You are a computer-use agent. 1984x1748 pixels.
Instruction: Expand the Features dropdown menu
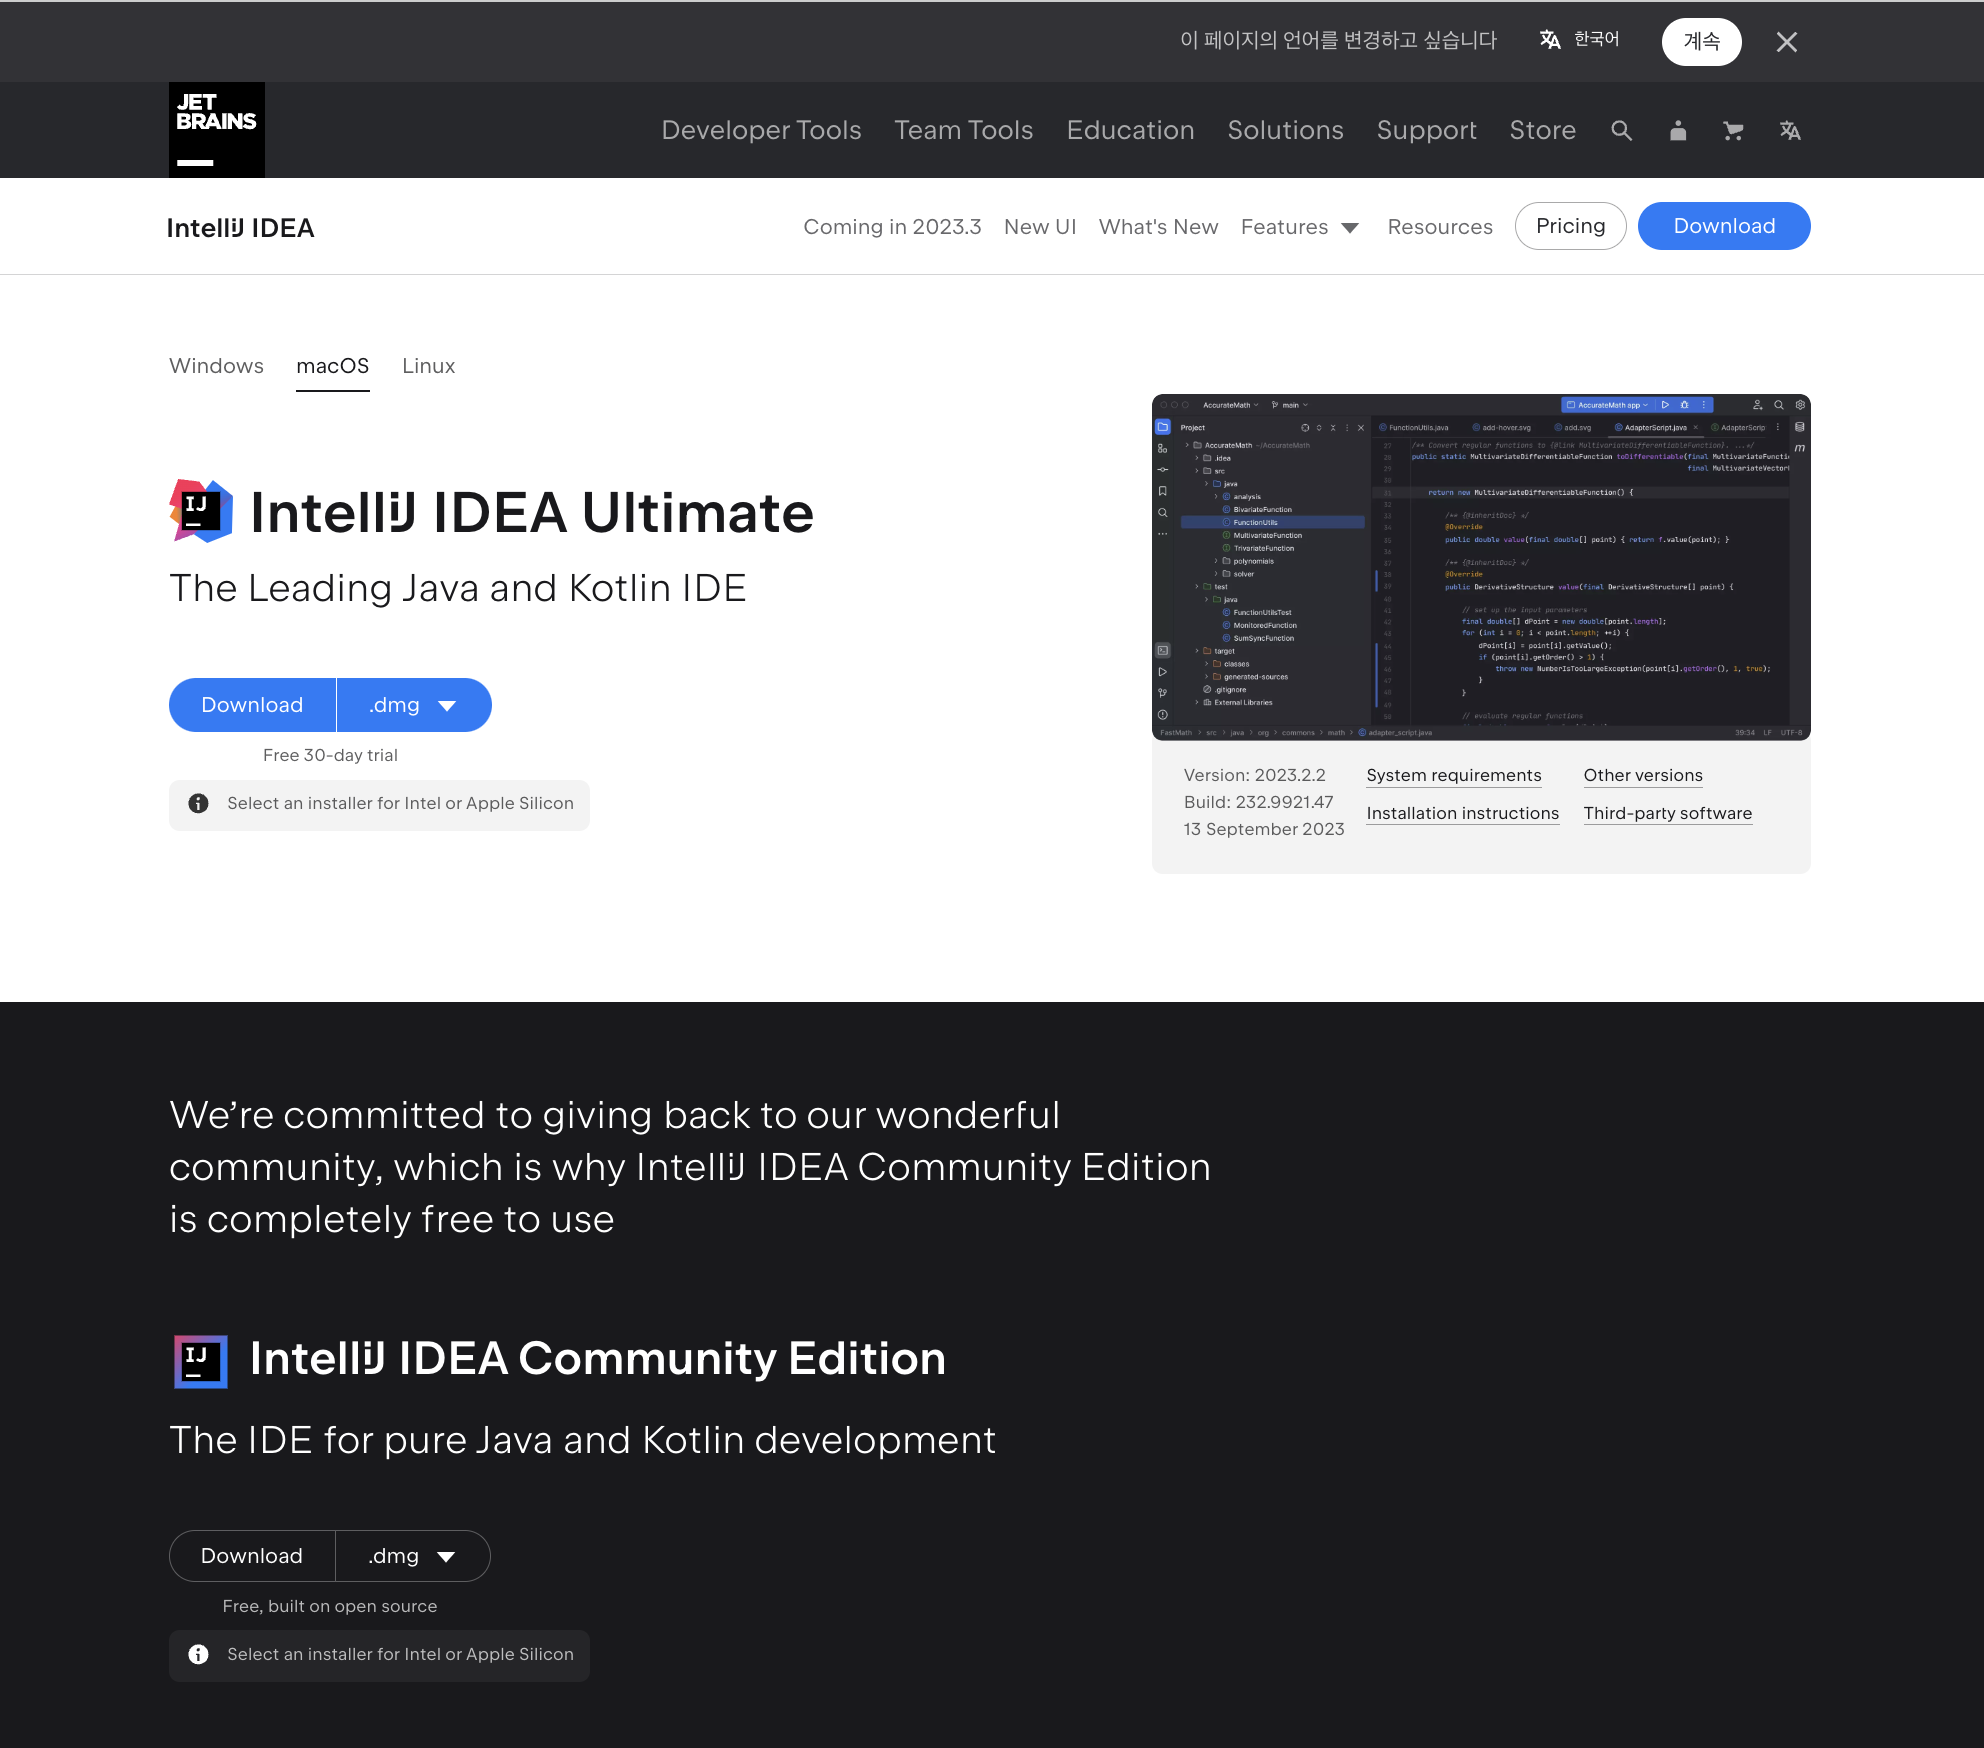(1299, 227)
